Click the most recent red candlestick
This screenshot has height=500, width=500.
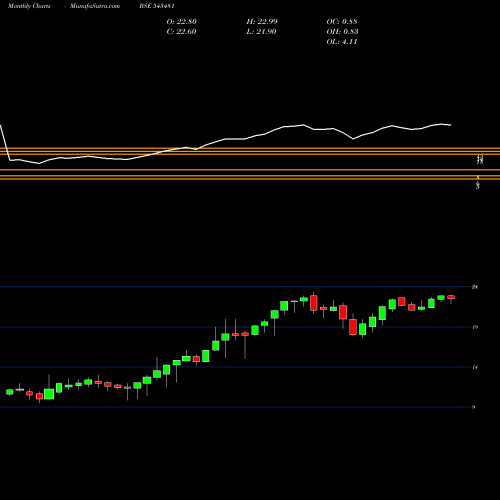pos(451,297)
